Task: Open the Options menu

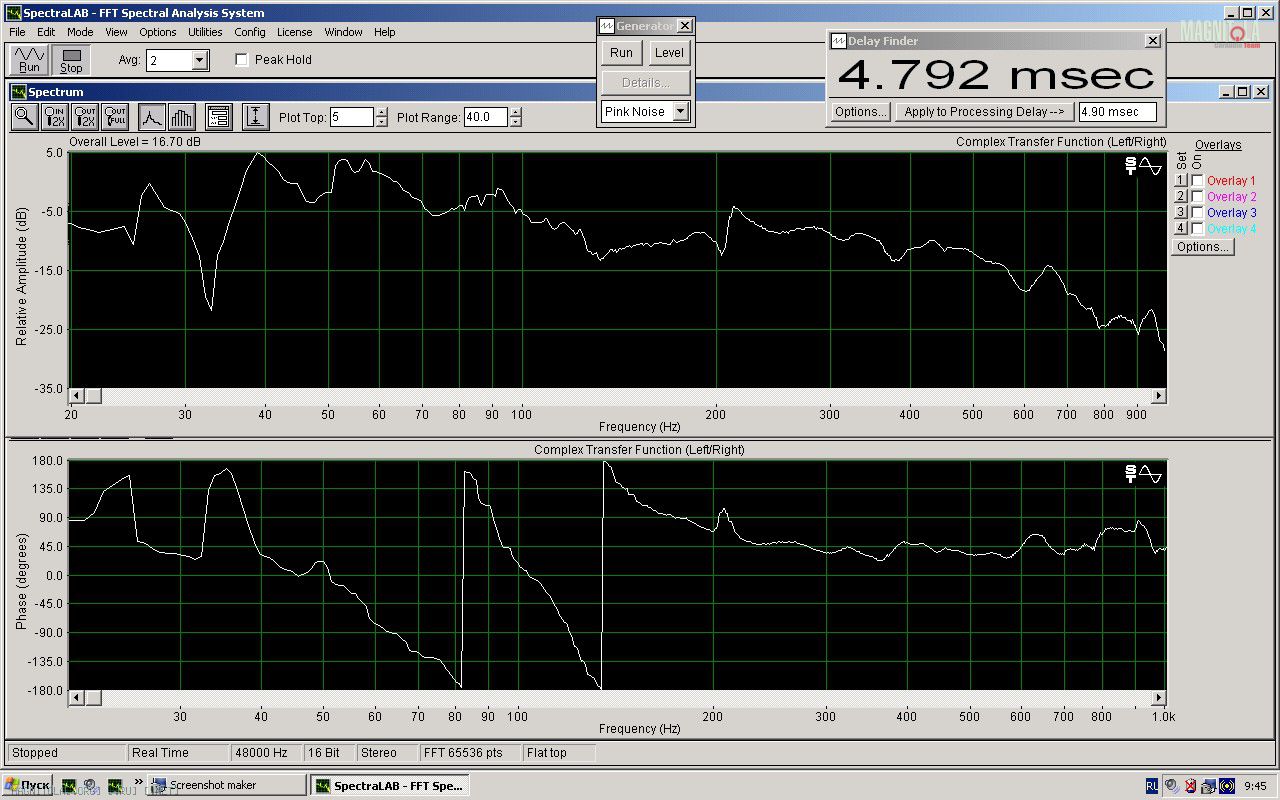Action: (x=158, y=32)
